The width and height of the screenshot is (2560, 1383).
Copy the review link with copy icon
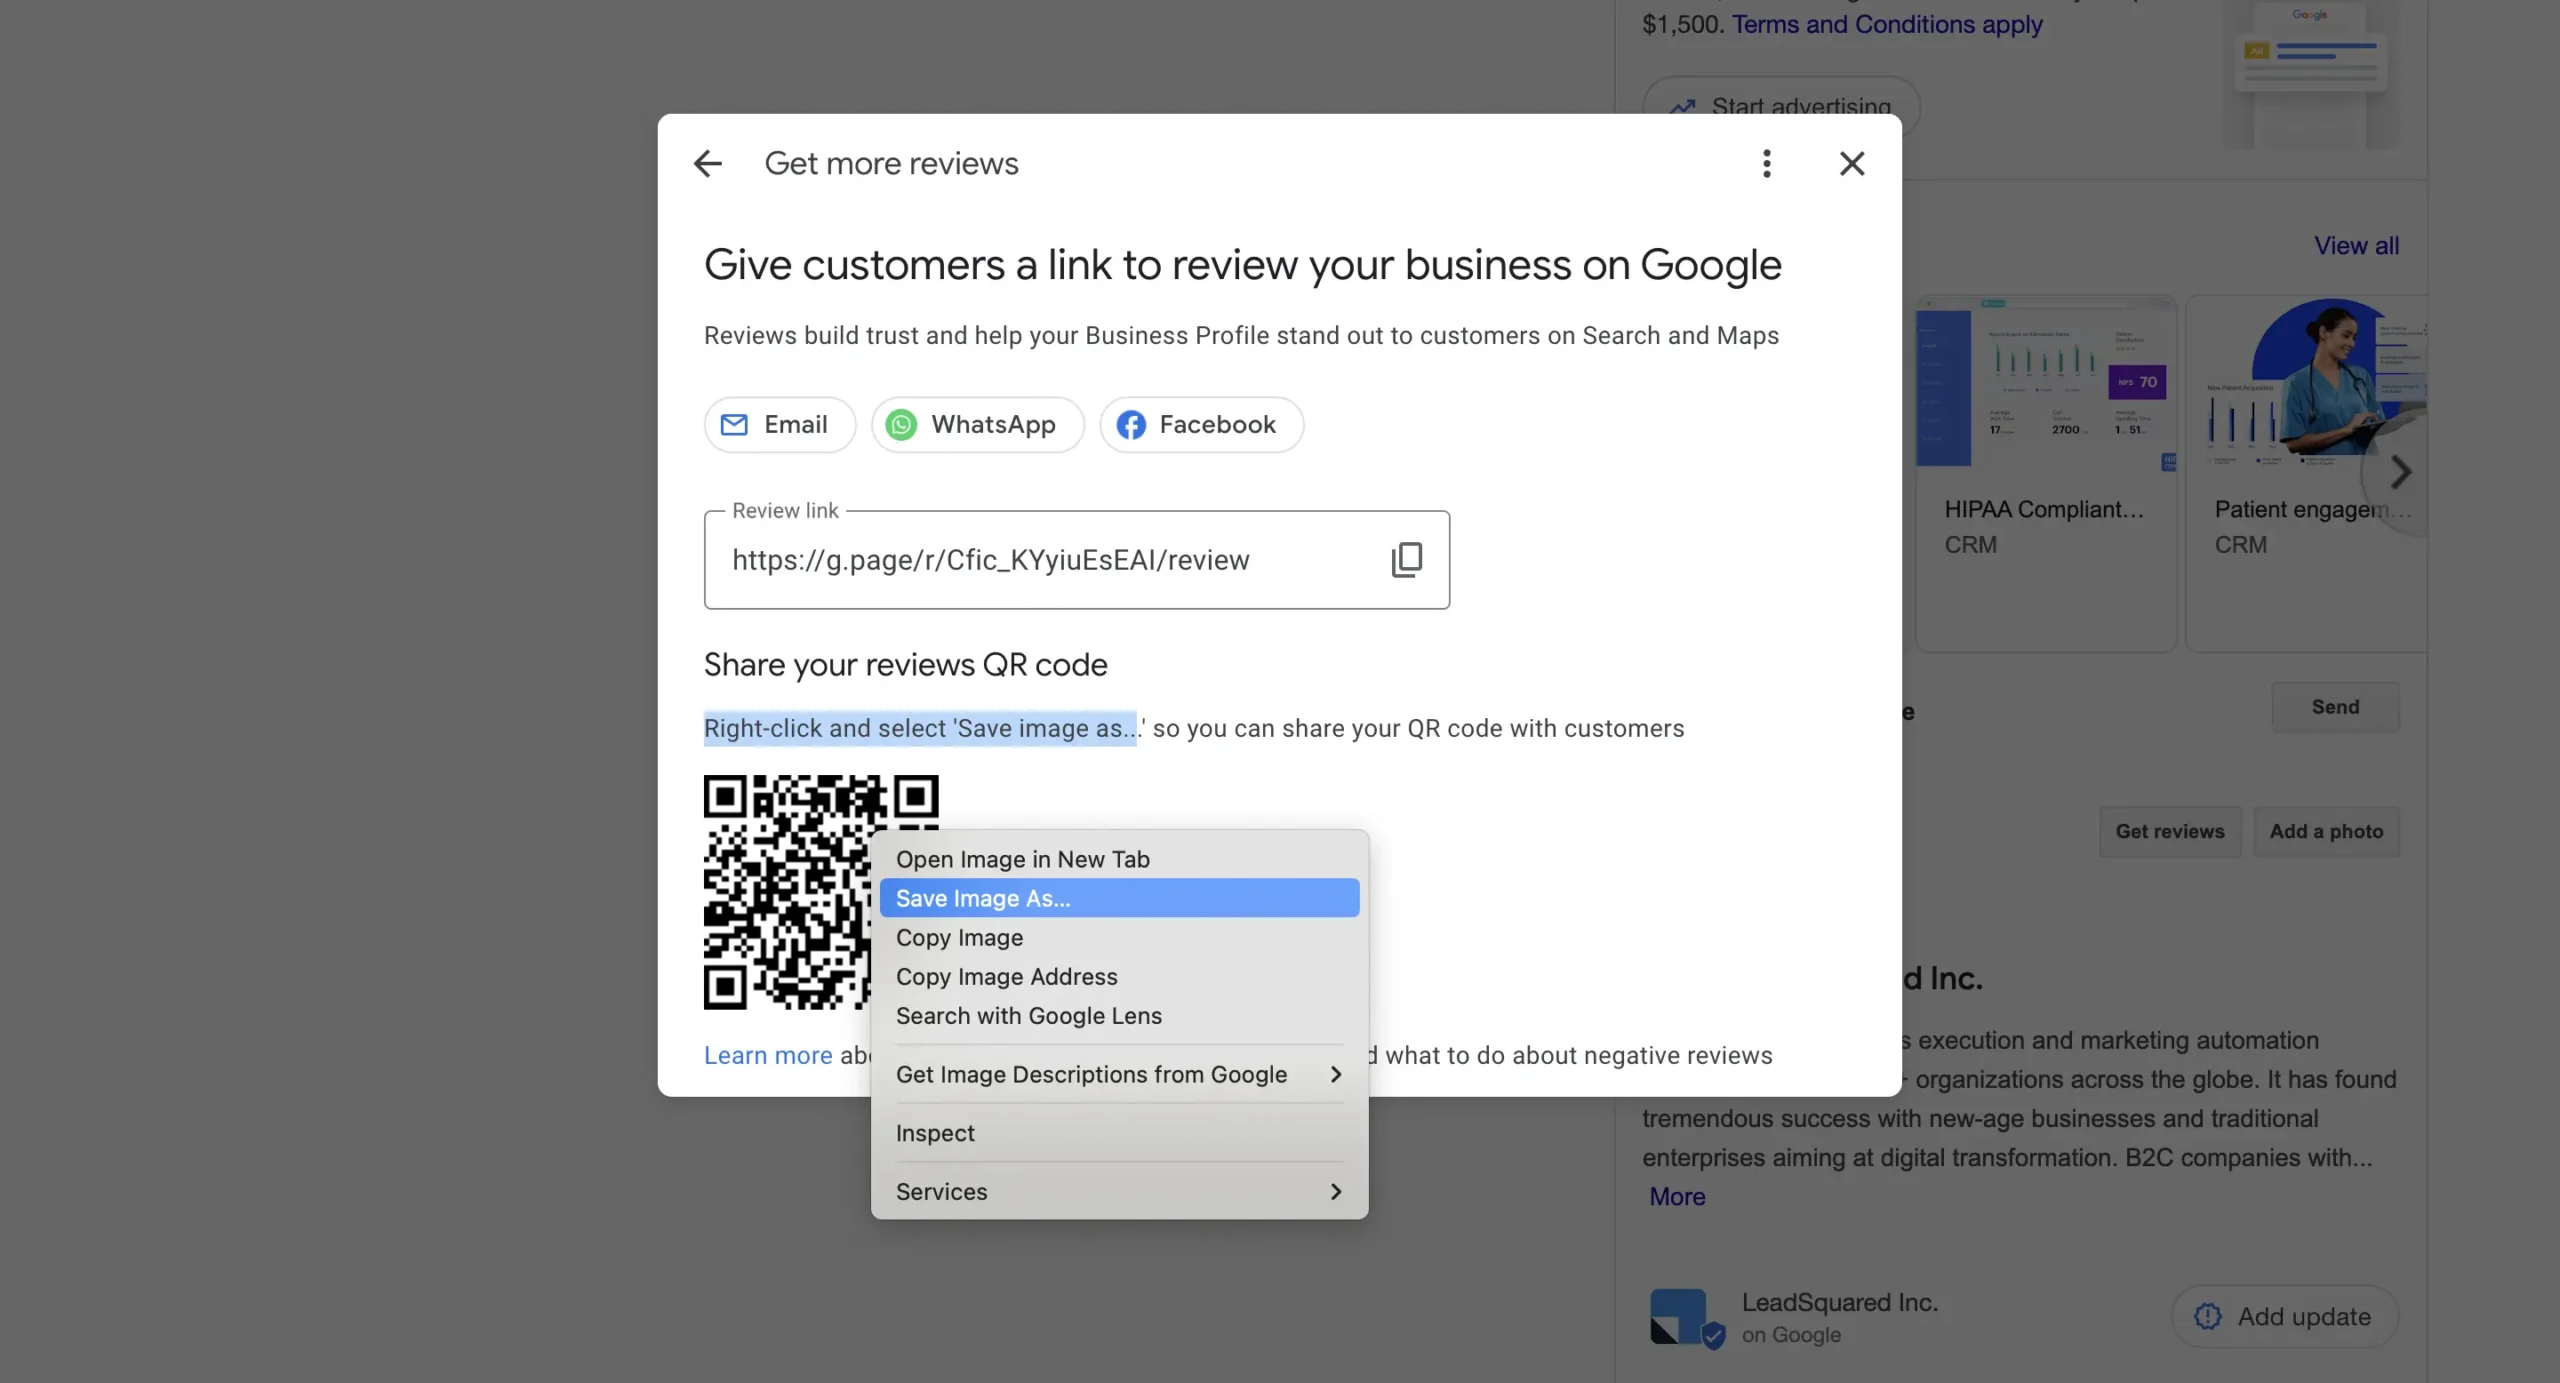1406,560
